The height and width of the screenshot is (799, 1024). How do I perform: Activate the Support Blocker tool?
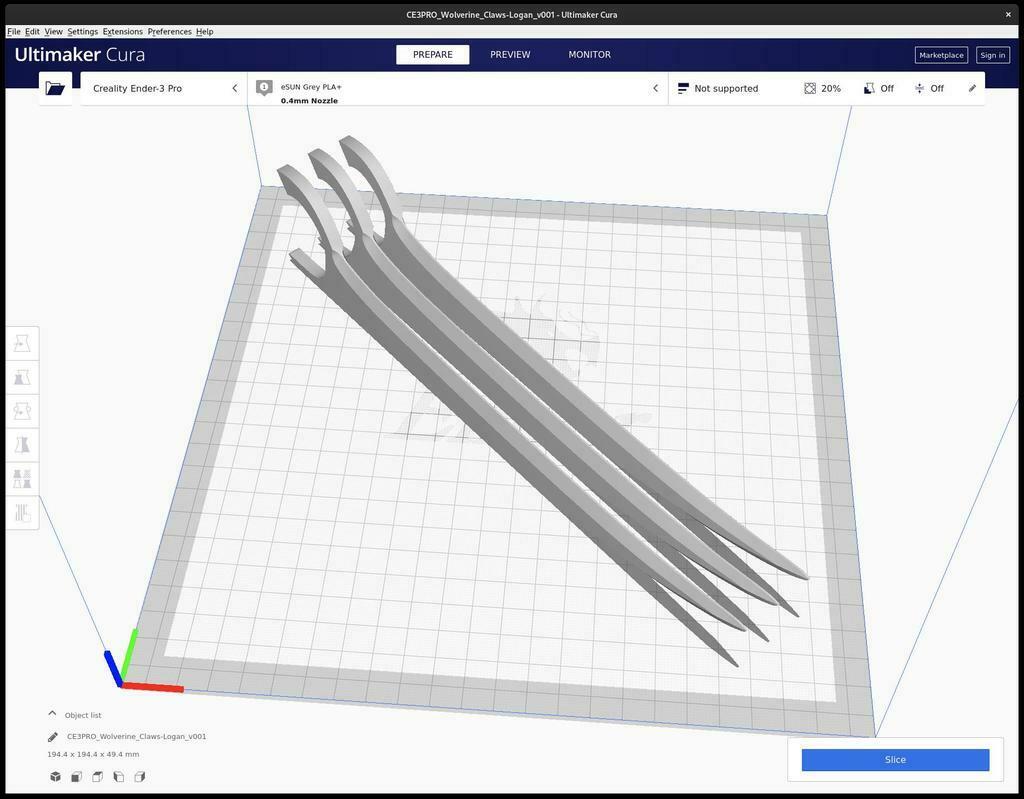[x=22, y=512]
